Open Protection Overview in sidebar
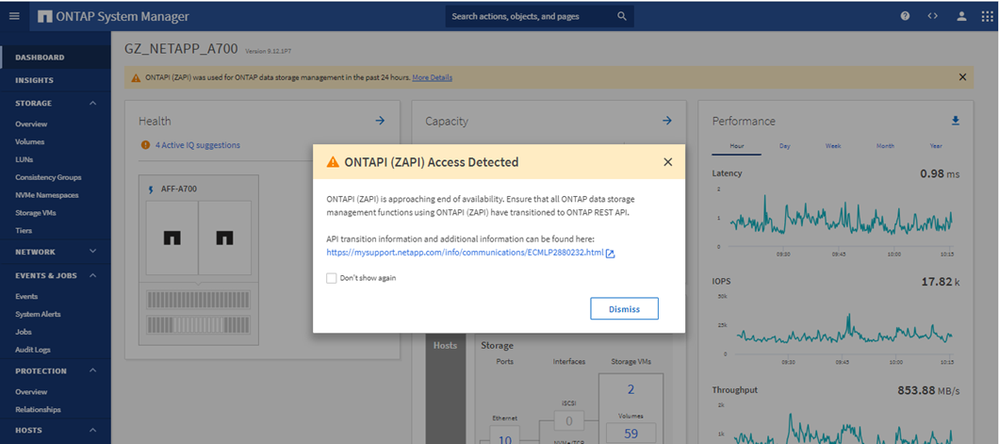The width and height of the screenshot is (999, 444). (31, 392)
